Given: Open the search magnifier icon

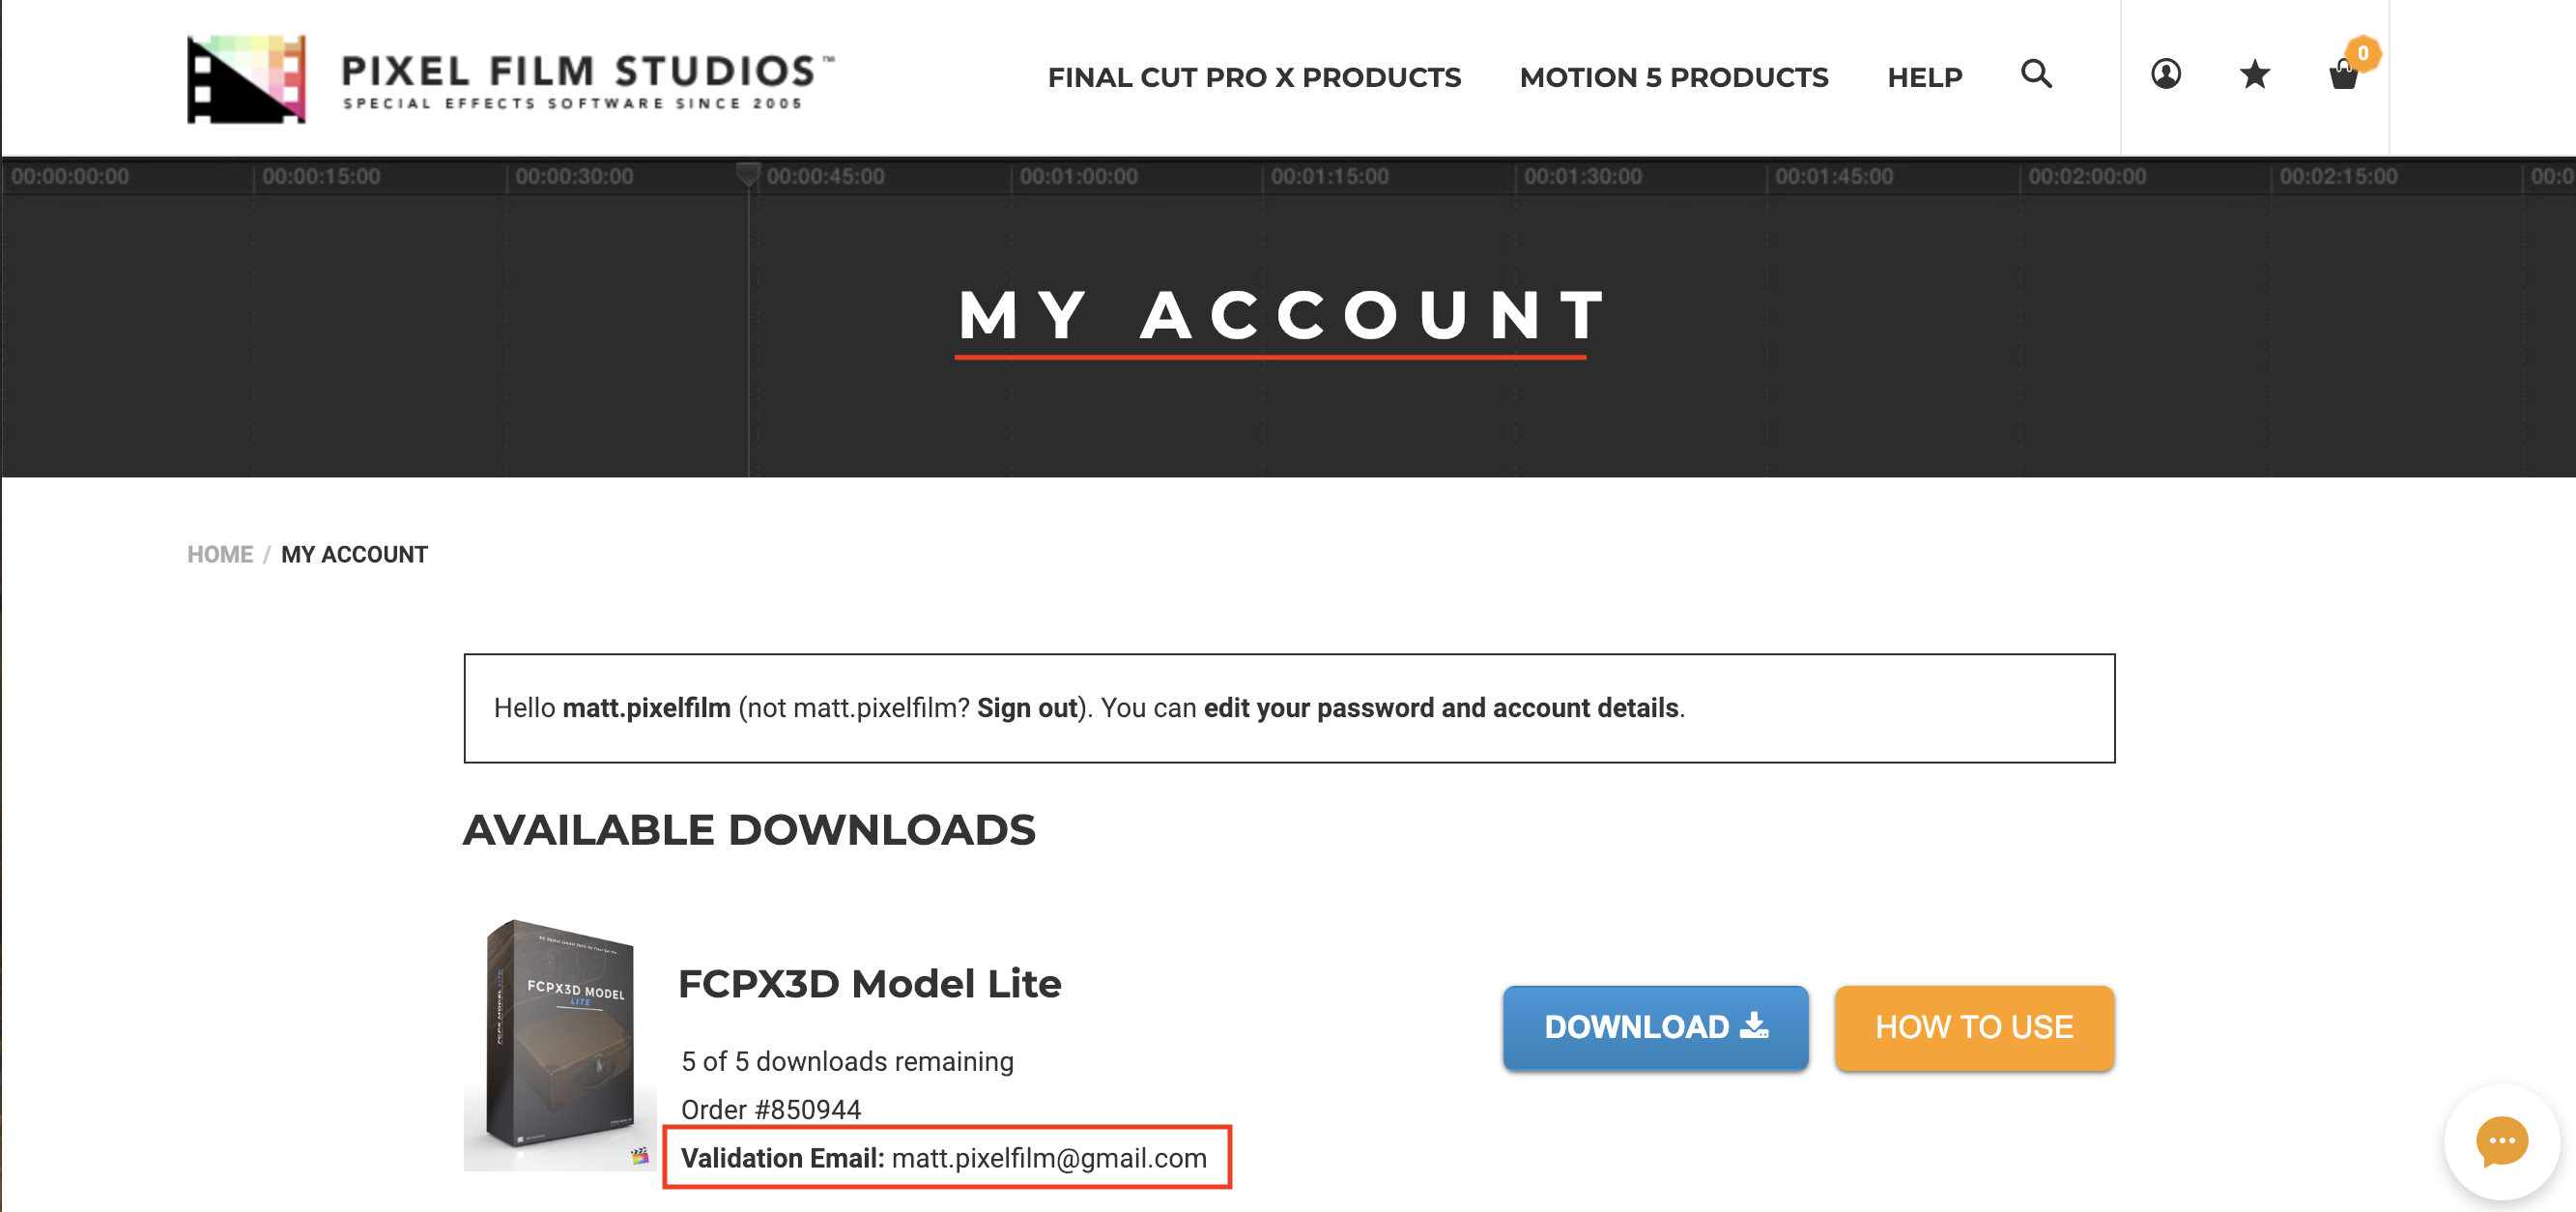Looking at the screenshot, I should (x=2036, y=74).
